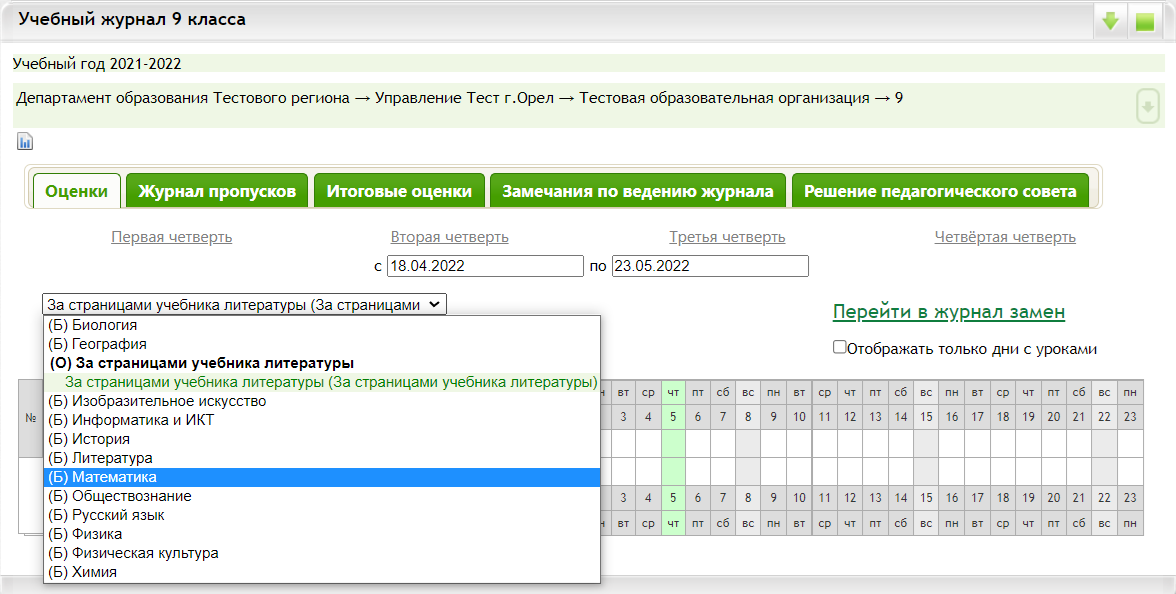
Task: Click the end date field 23.05.2022
Action: 709,267
